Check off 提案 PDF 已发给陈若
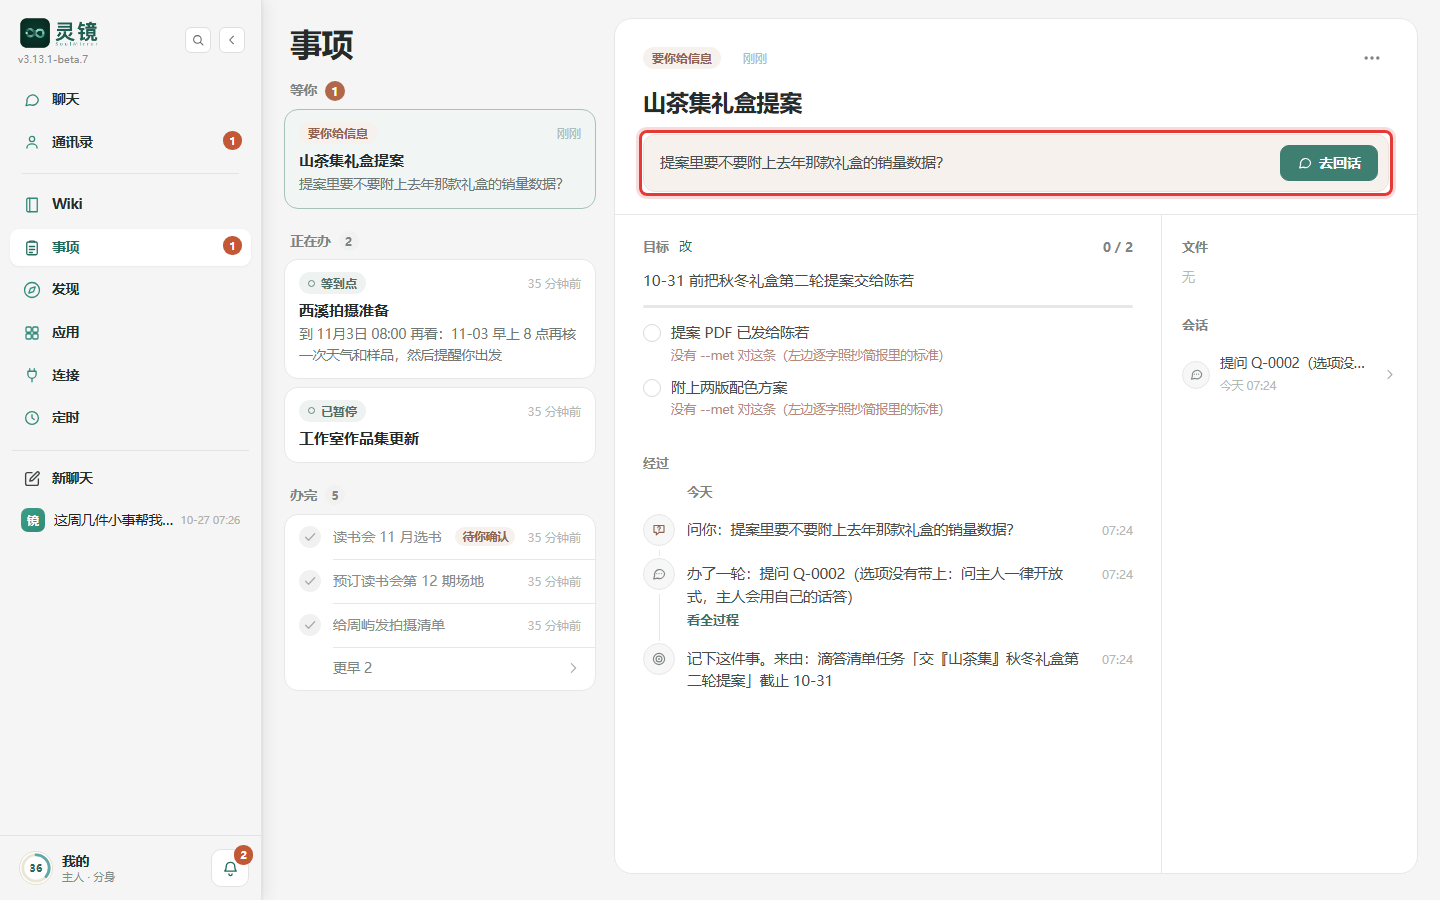Image resolution: width=1440 pixels, height=900 pixels. (x=652, y=333)
